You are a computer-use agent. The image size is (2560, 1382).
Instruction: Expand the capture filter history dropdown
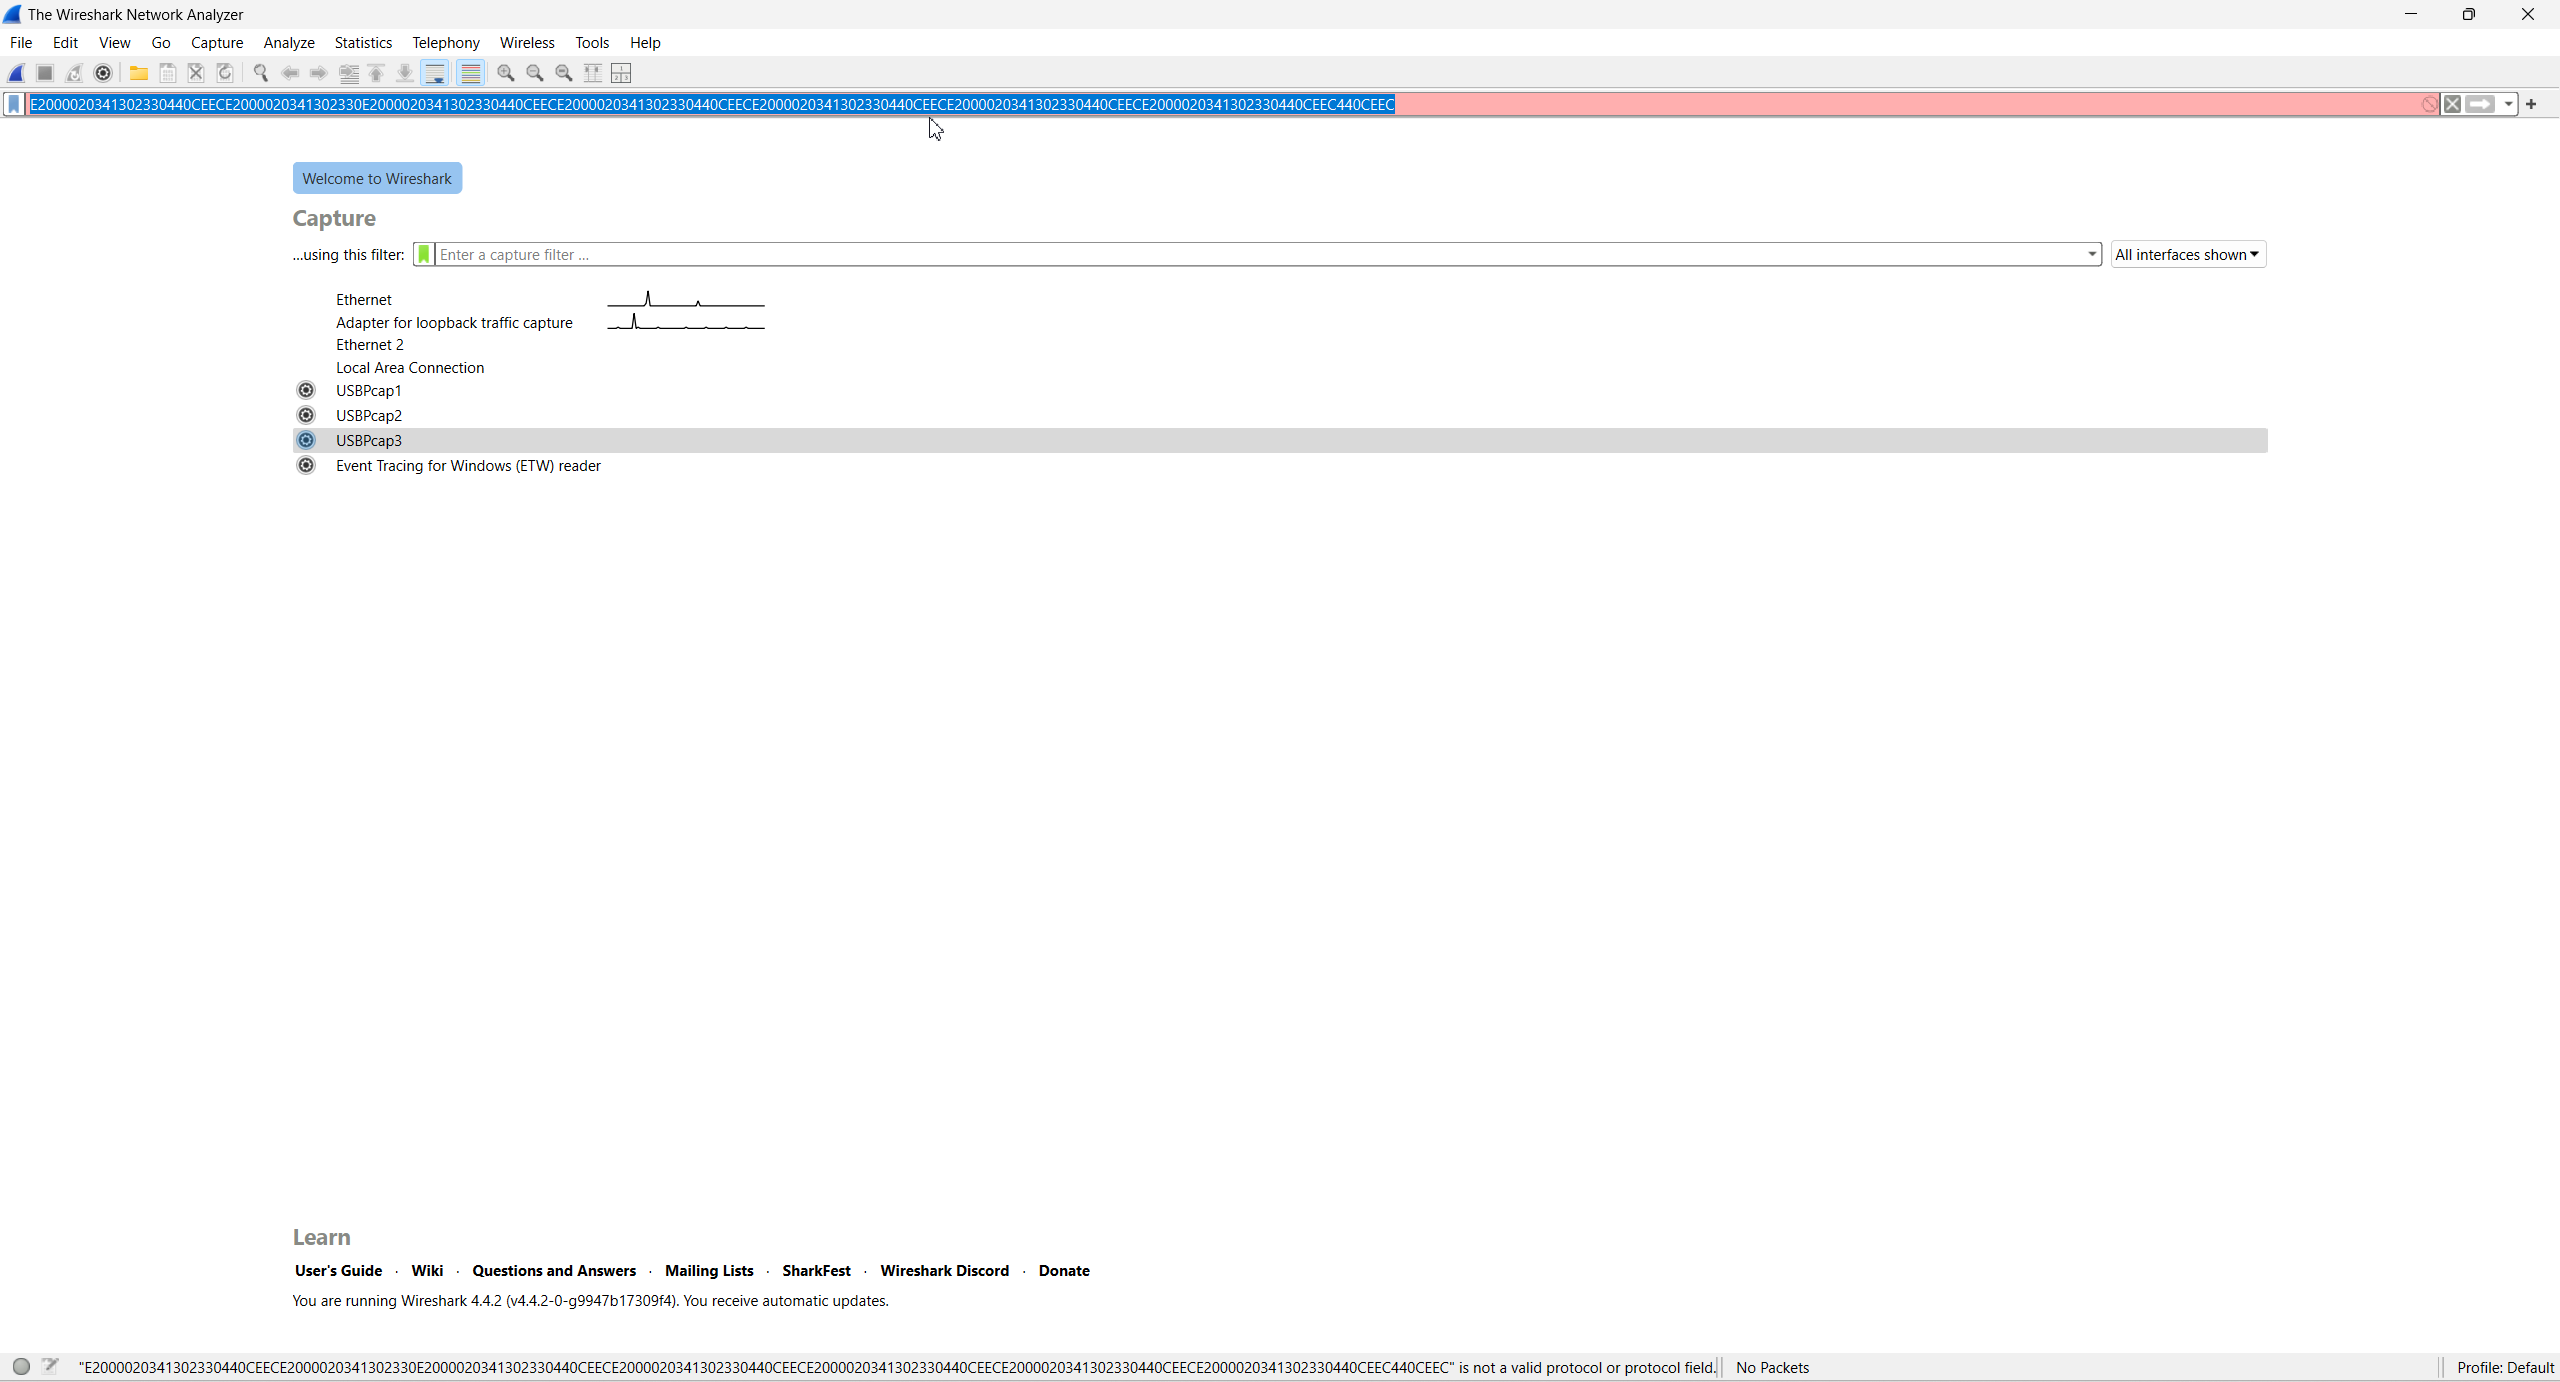(2091, 255)
